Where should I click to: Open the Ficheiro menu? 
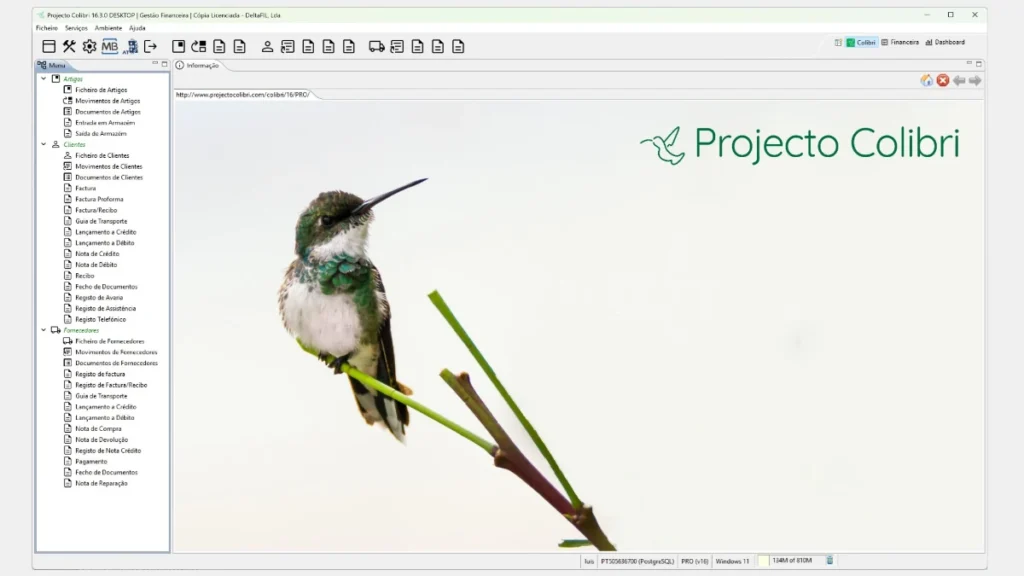pyautogui.click(x=46, y=28)
